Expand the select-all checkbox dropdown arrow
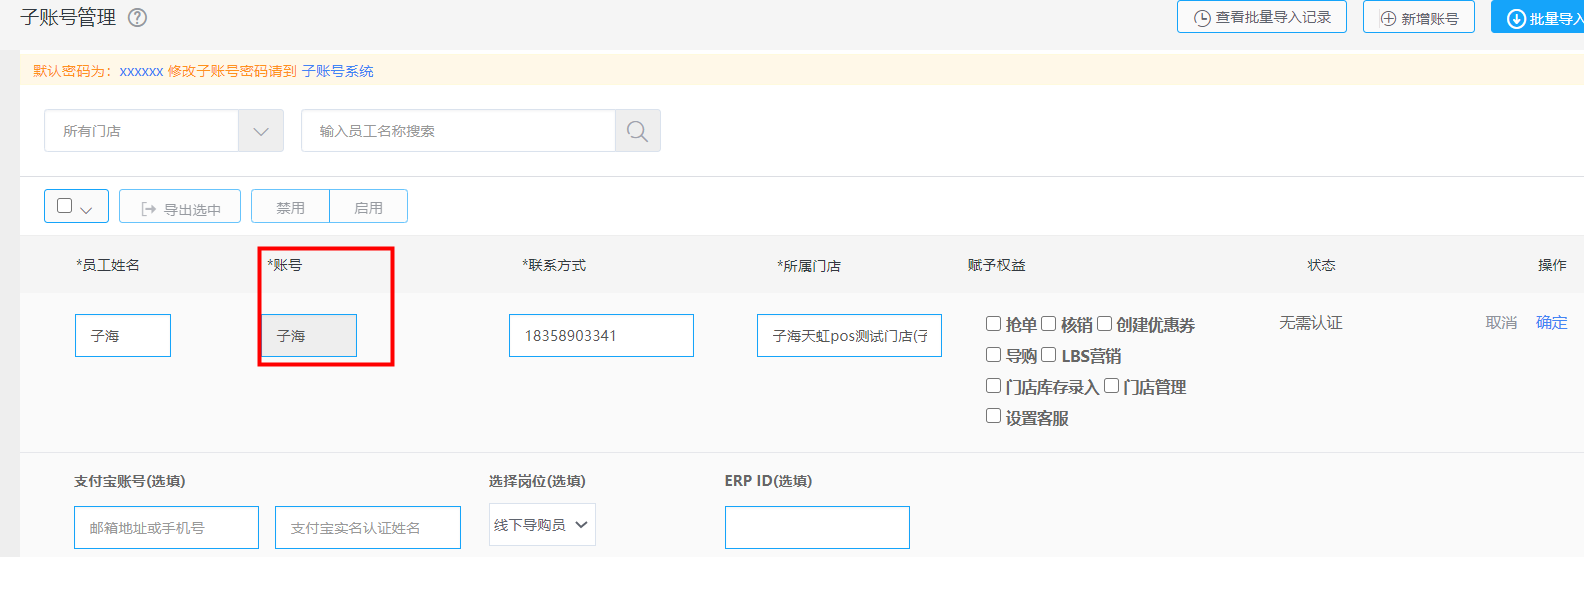The width and height of the screenshot is (1584, 591). pyautogui.click(x=87, y=209)
